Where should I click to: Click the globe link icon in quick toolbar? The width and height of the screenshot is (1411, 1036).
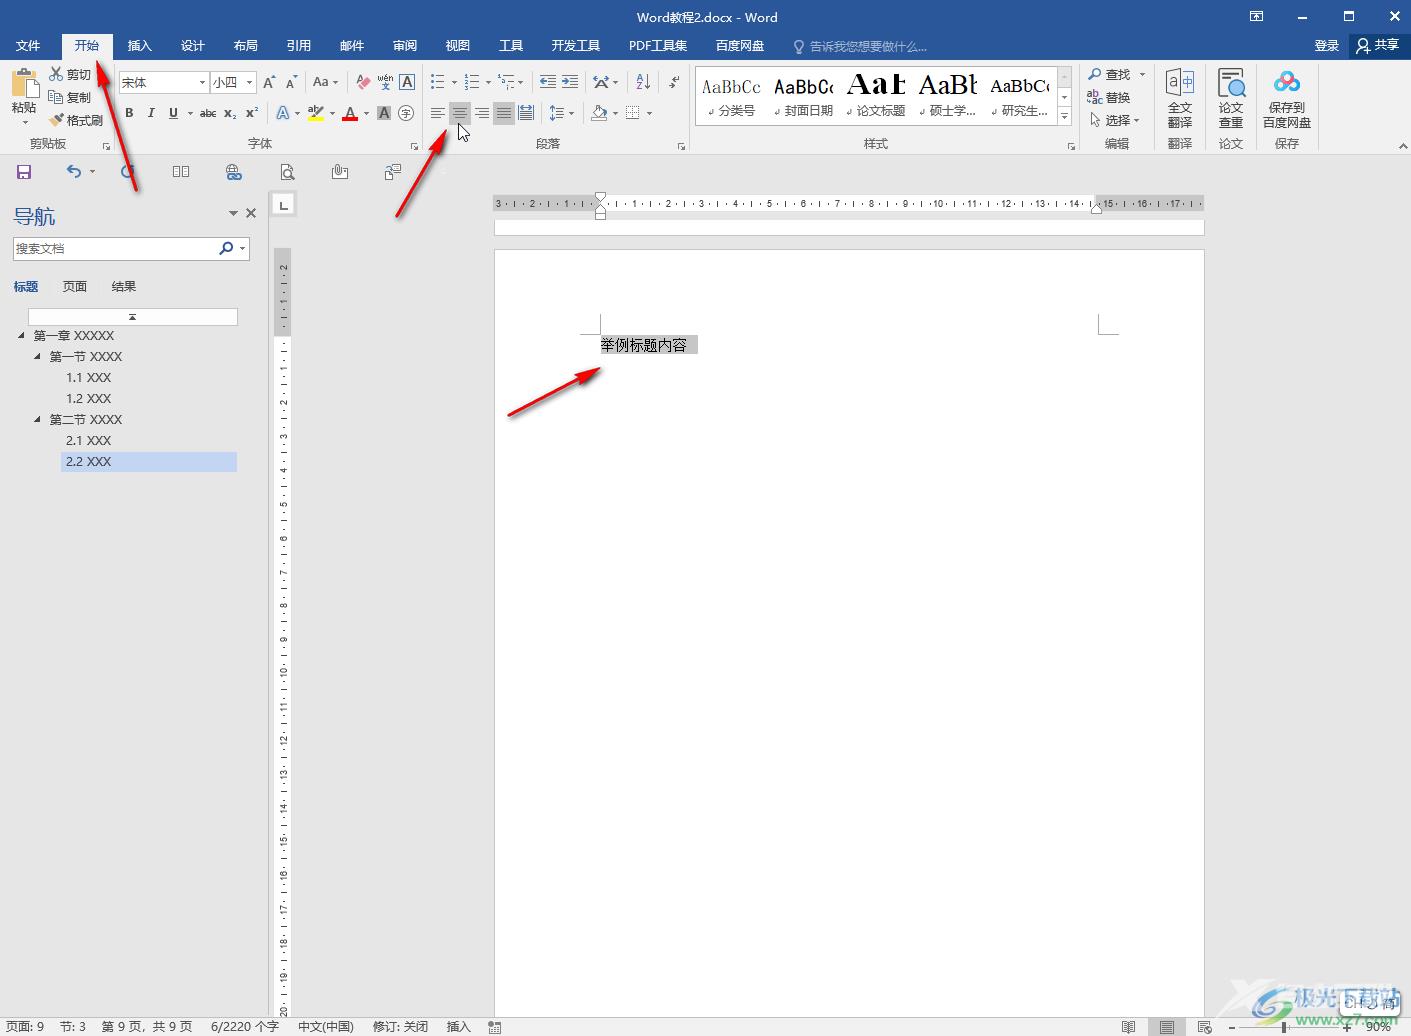tap(234, 172)
